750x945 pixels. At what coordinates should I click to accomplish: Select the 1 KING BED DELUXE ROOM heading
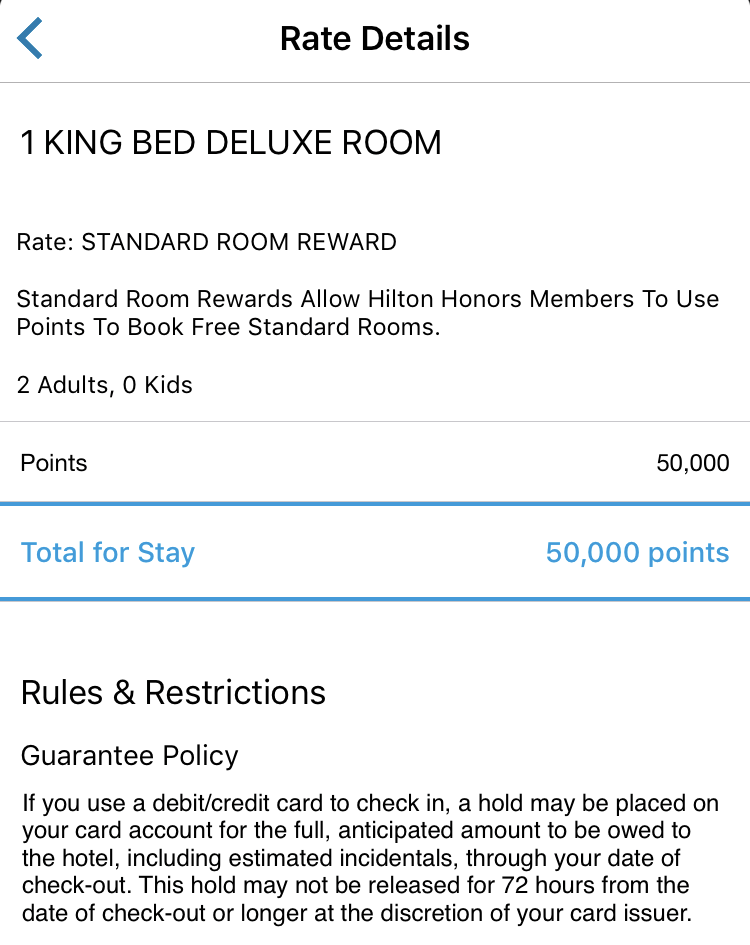coord(231,143)
